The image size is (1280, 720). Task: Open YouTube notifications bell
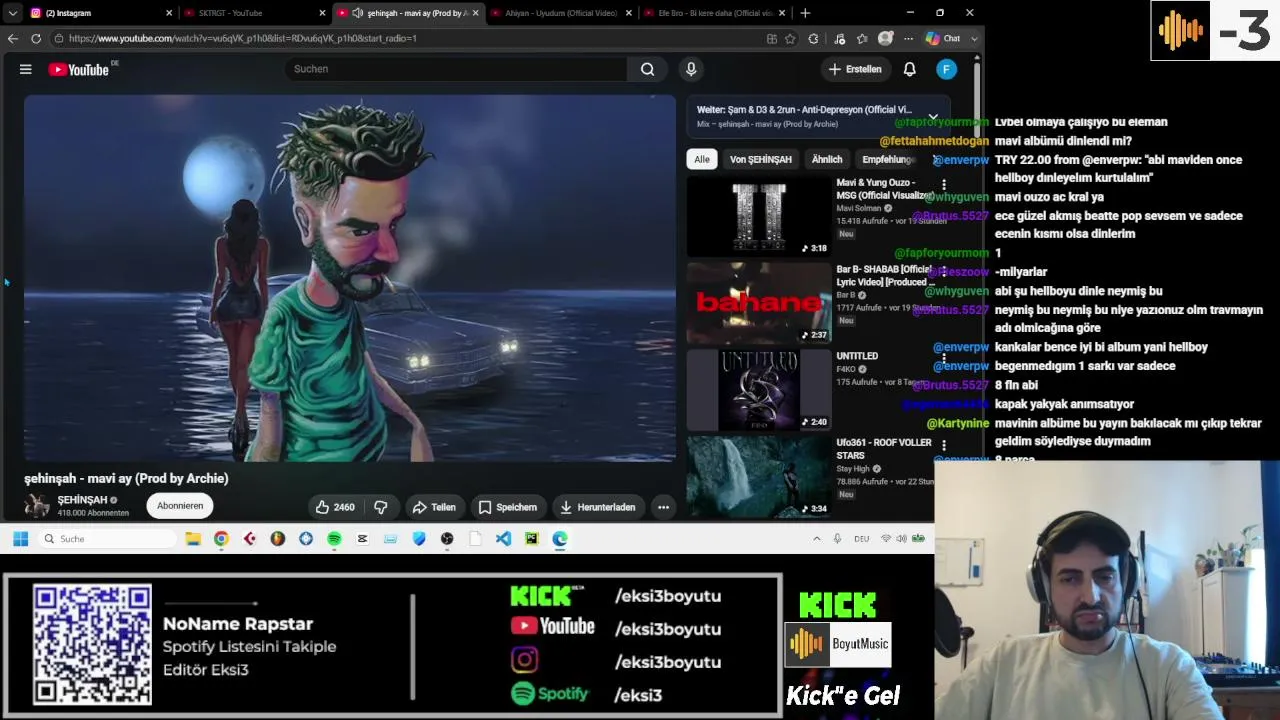point(910,69)
